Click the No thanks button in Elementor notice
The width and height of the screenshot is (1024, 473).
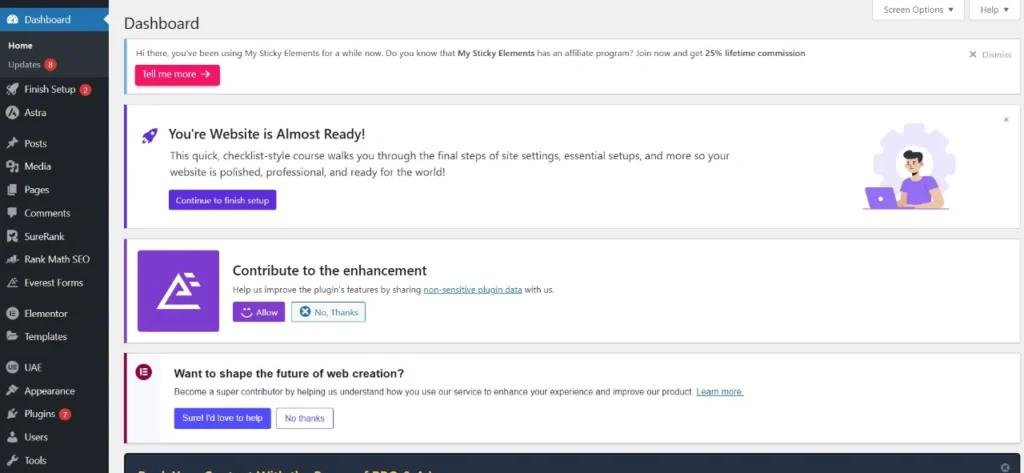(x=304, y=418)
